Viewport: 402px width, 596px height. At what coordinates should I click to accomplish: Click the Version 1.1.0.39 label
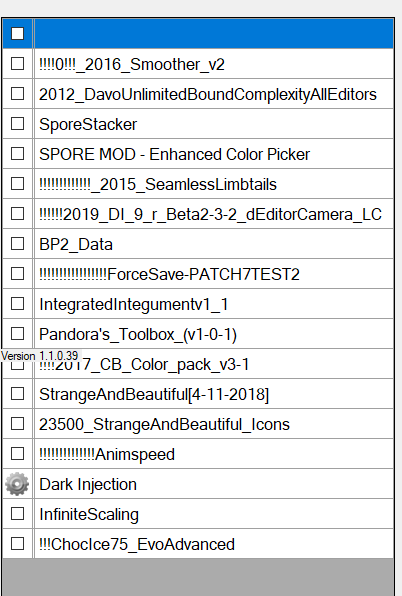[x=40, y=356]
